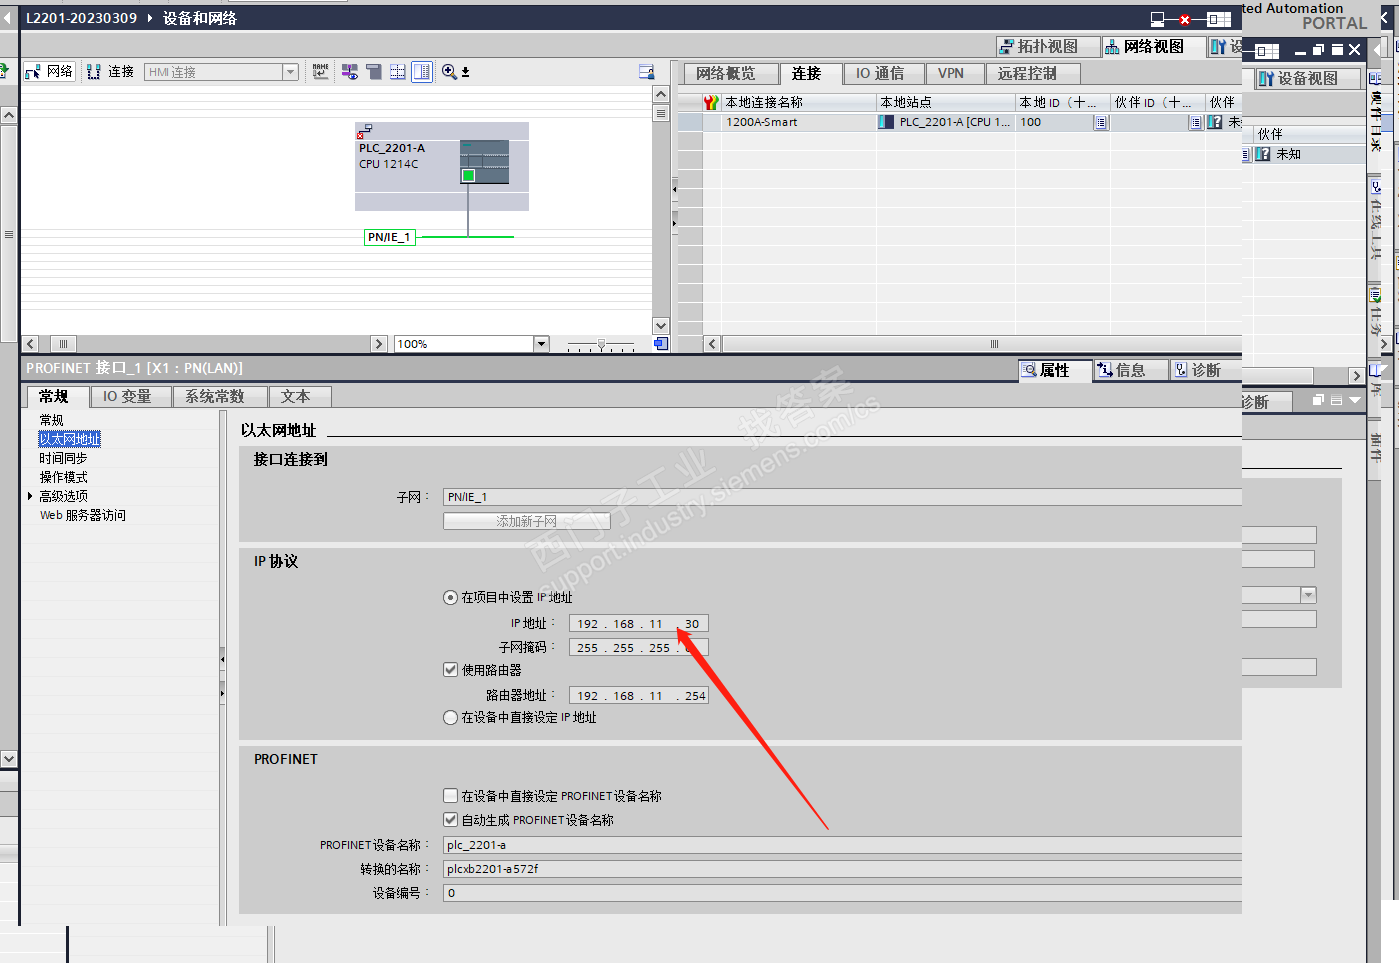Switch to 网络视图 network view tab
Image resolution: width=1399 pixels, height=963 pixels.
click(1154, 47)
